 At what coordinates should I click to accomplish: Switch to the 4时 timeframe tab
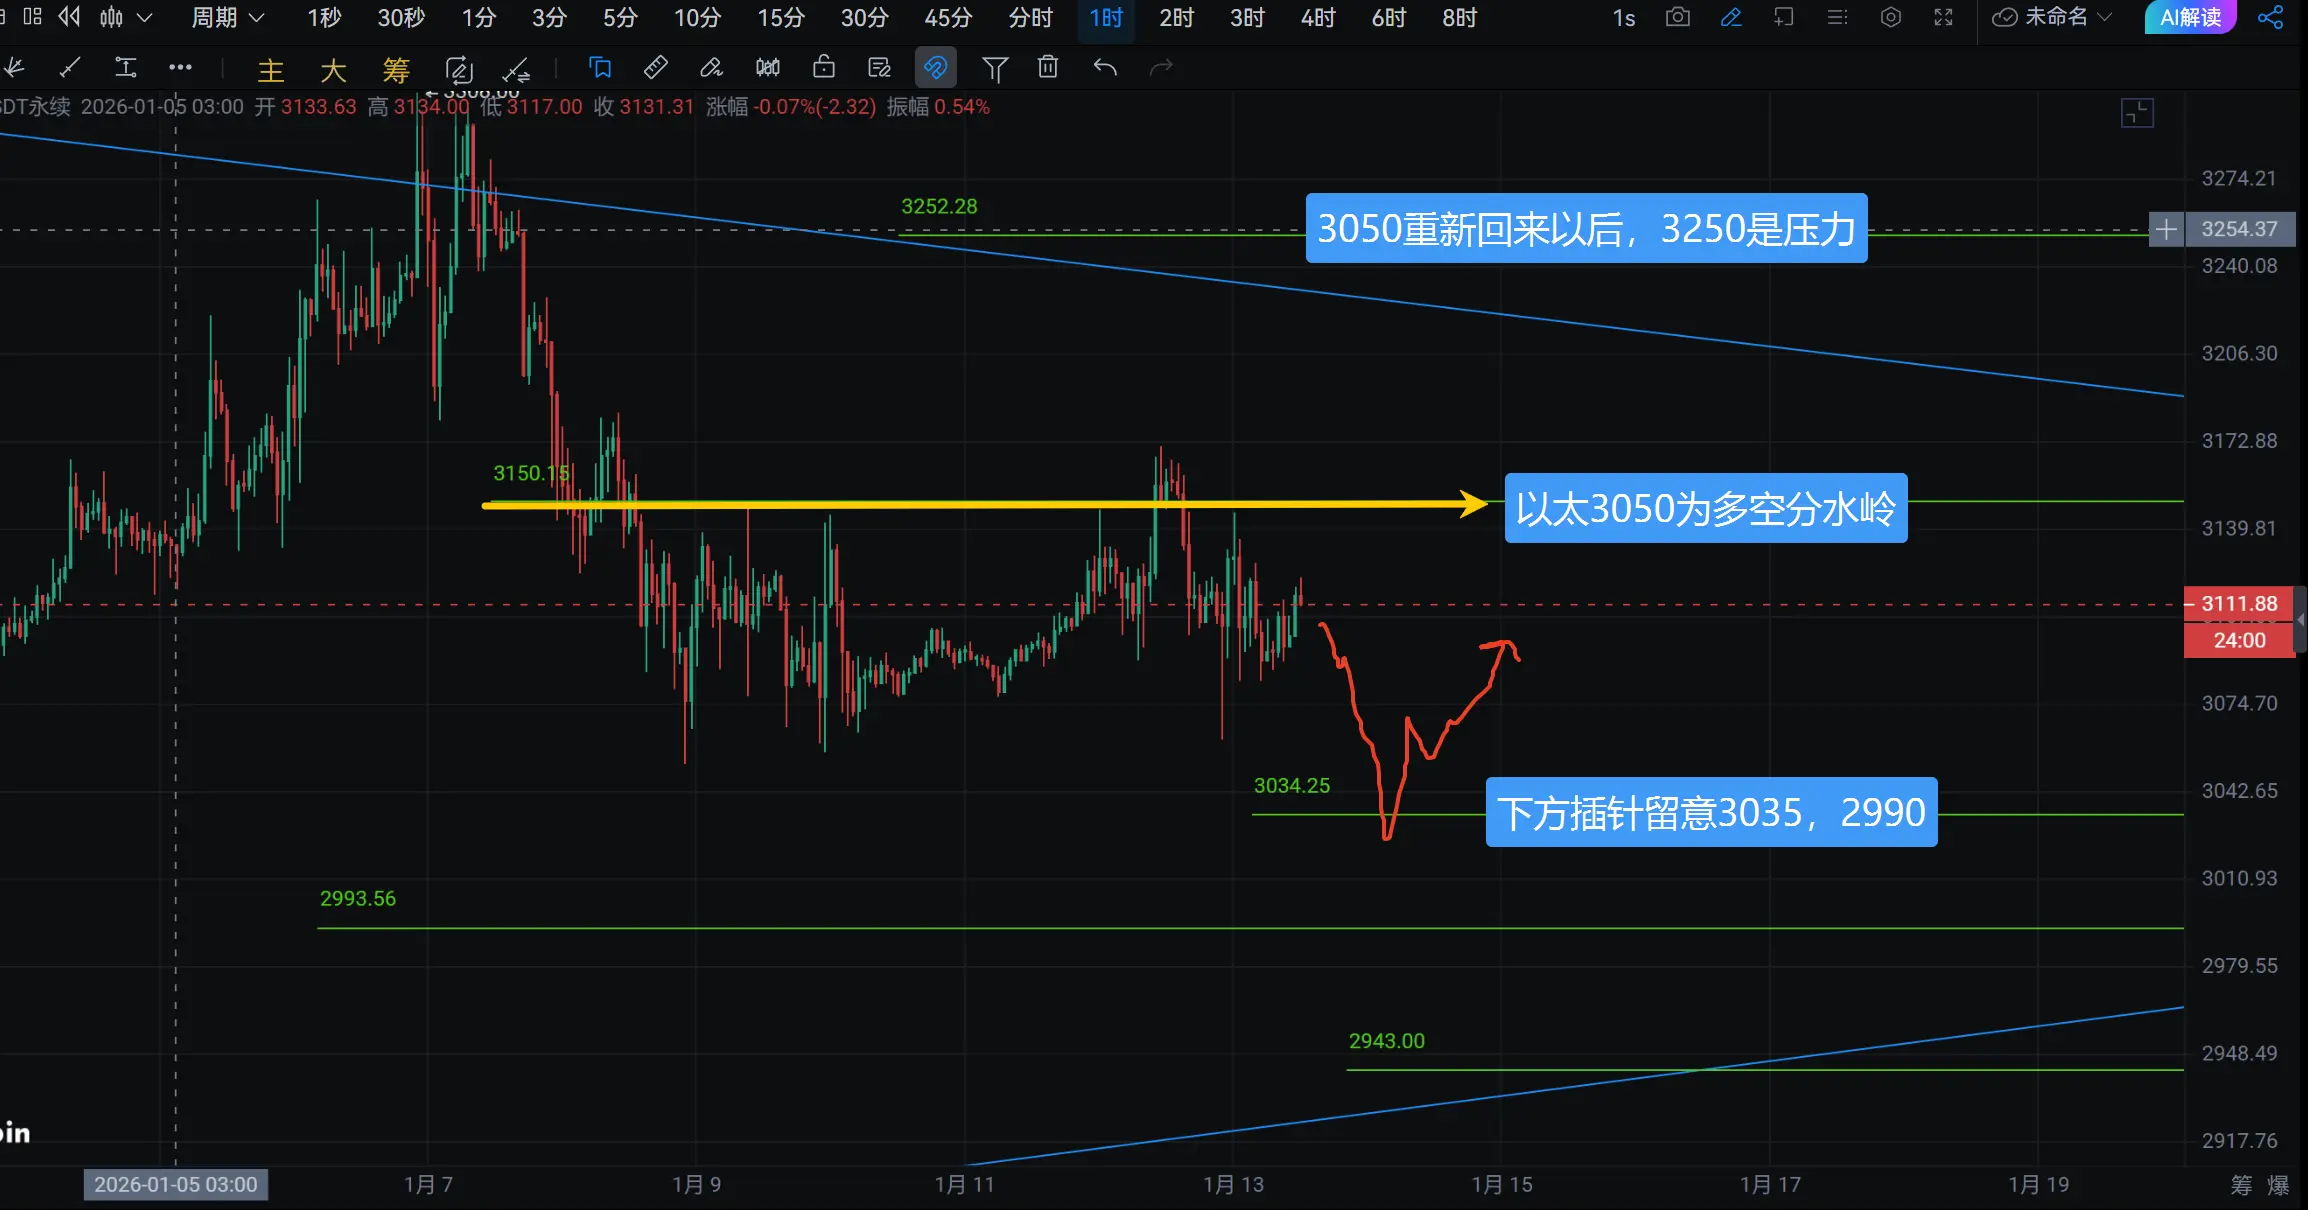[x=1317, y=18]
